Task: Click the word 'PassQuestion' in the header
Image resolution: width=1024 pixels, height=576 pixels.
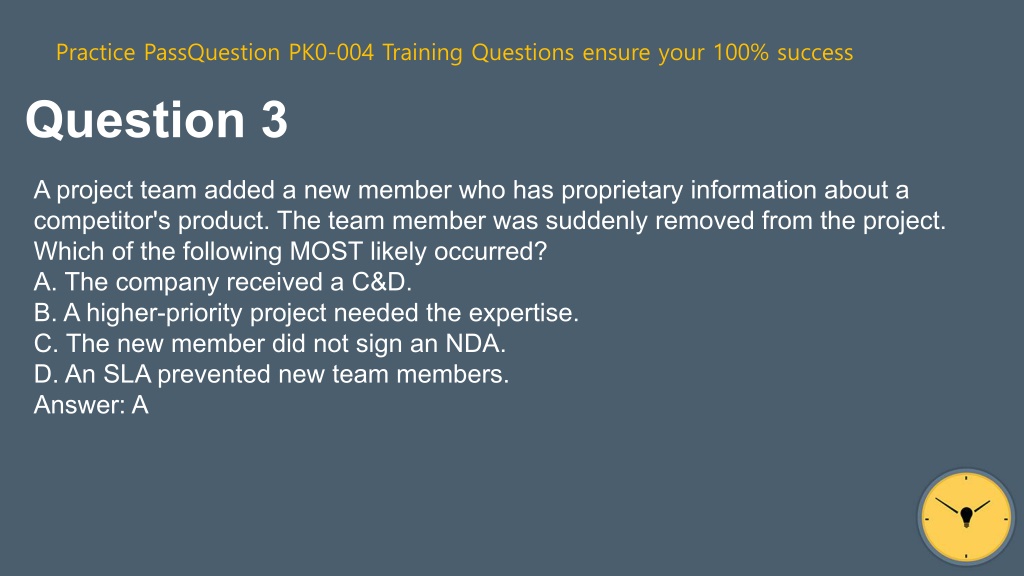Action: [x=212, y=52]
